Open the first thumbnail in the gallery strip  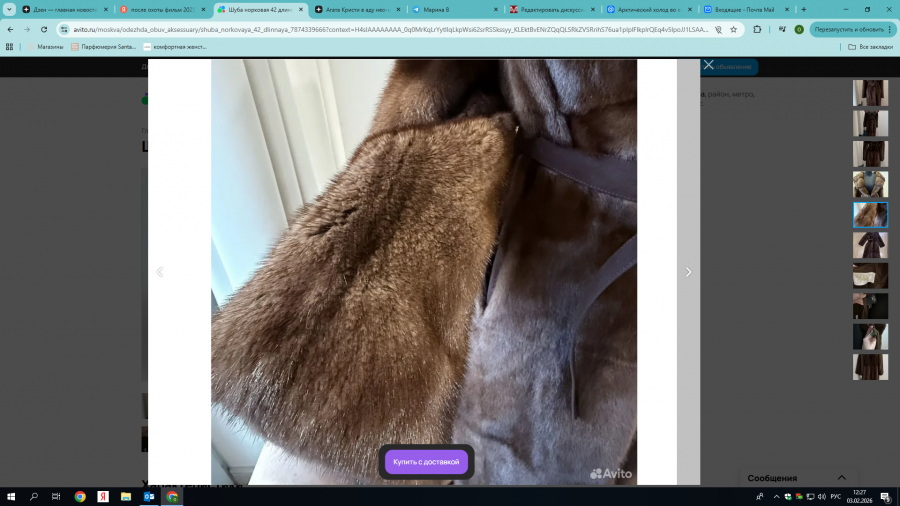pos(869,93)
